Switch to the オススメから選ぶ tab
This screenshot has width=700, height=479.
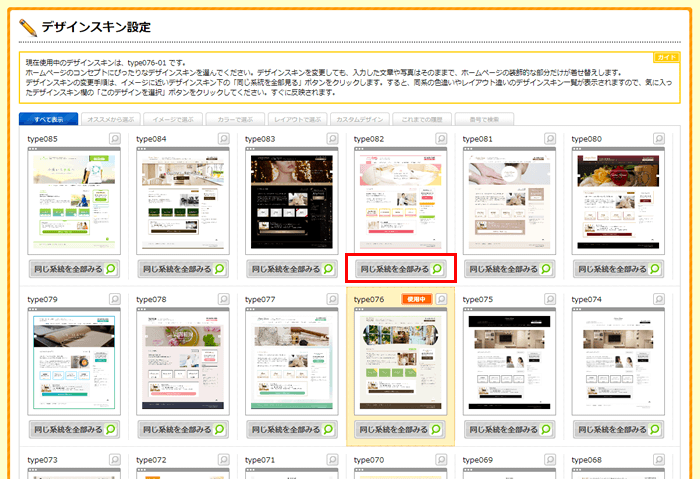pyautogui.click(x=111, y=119)
